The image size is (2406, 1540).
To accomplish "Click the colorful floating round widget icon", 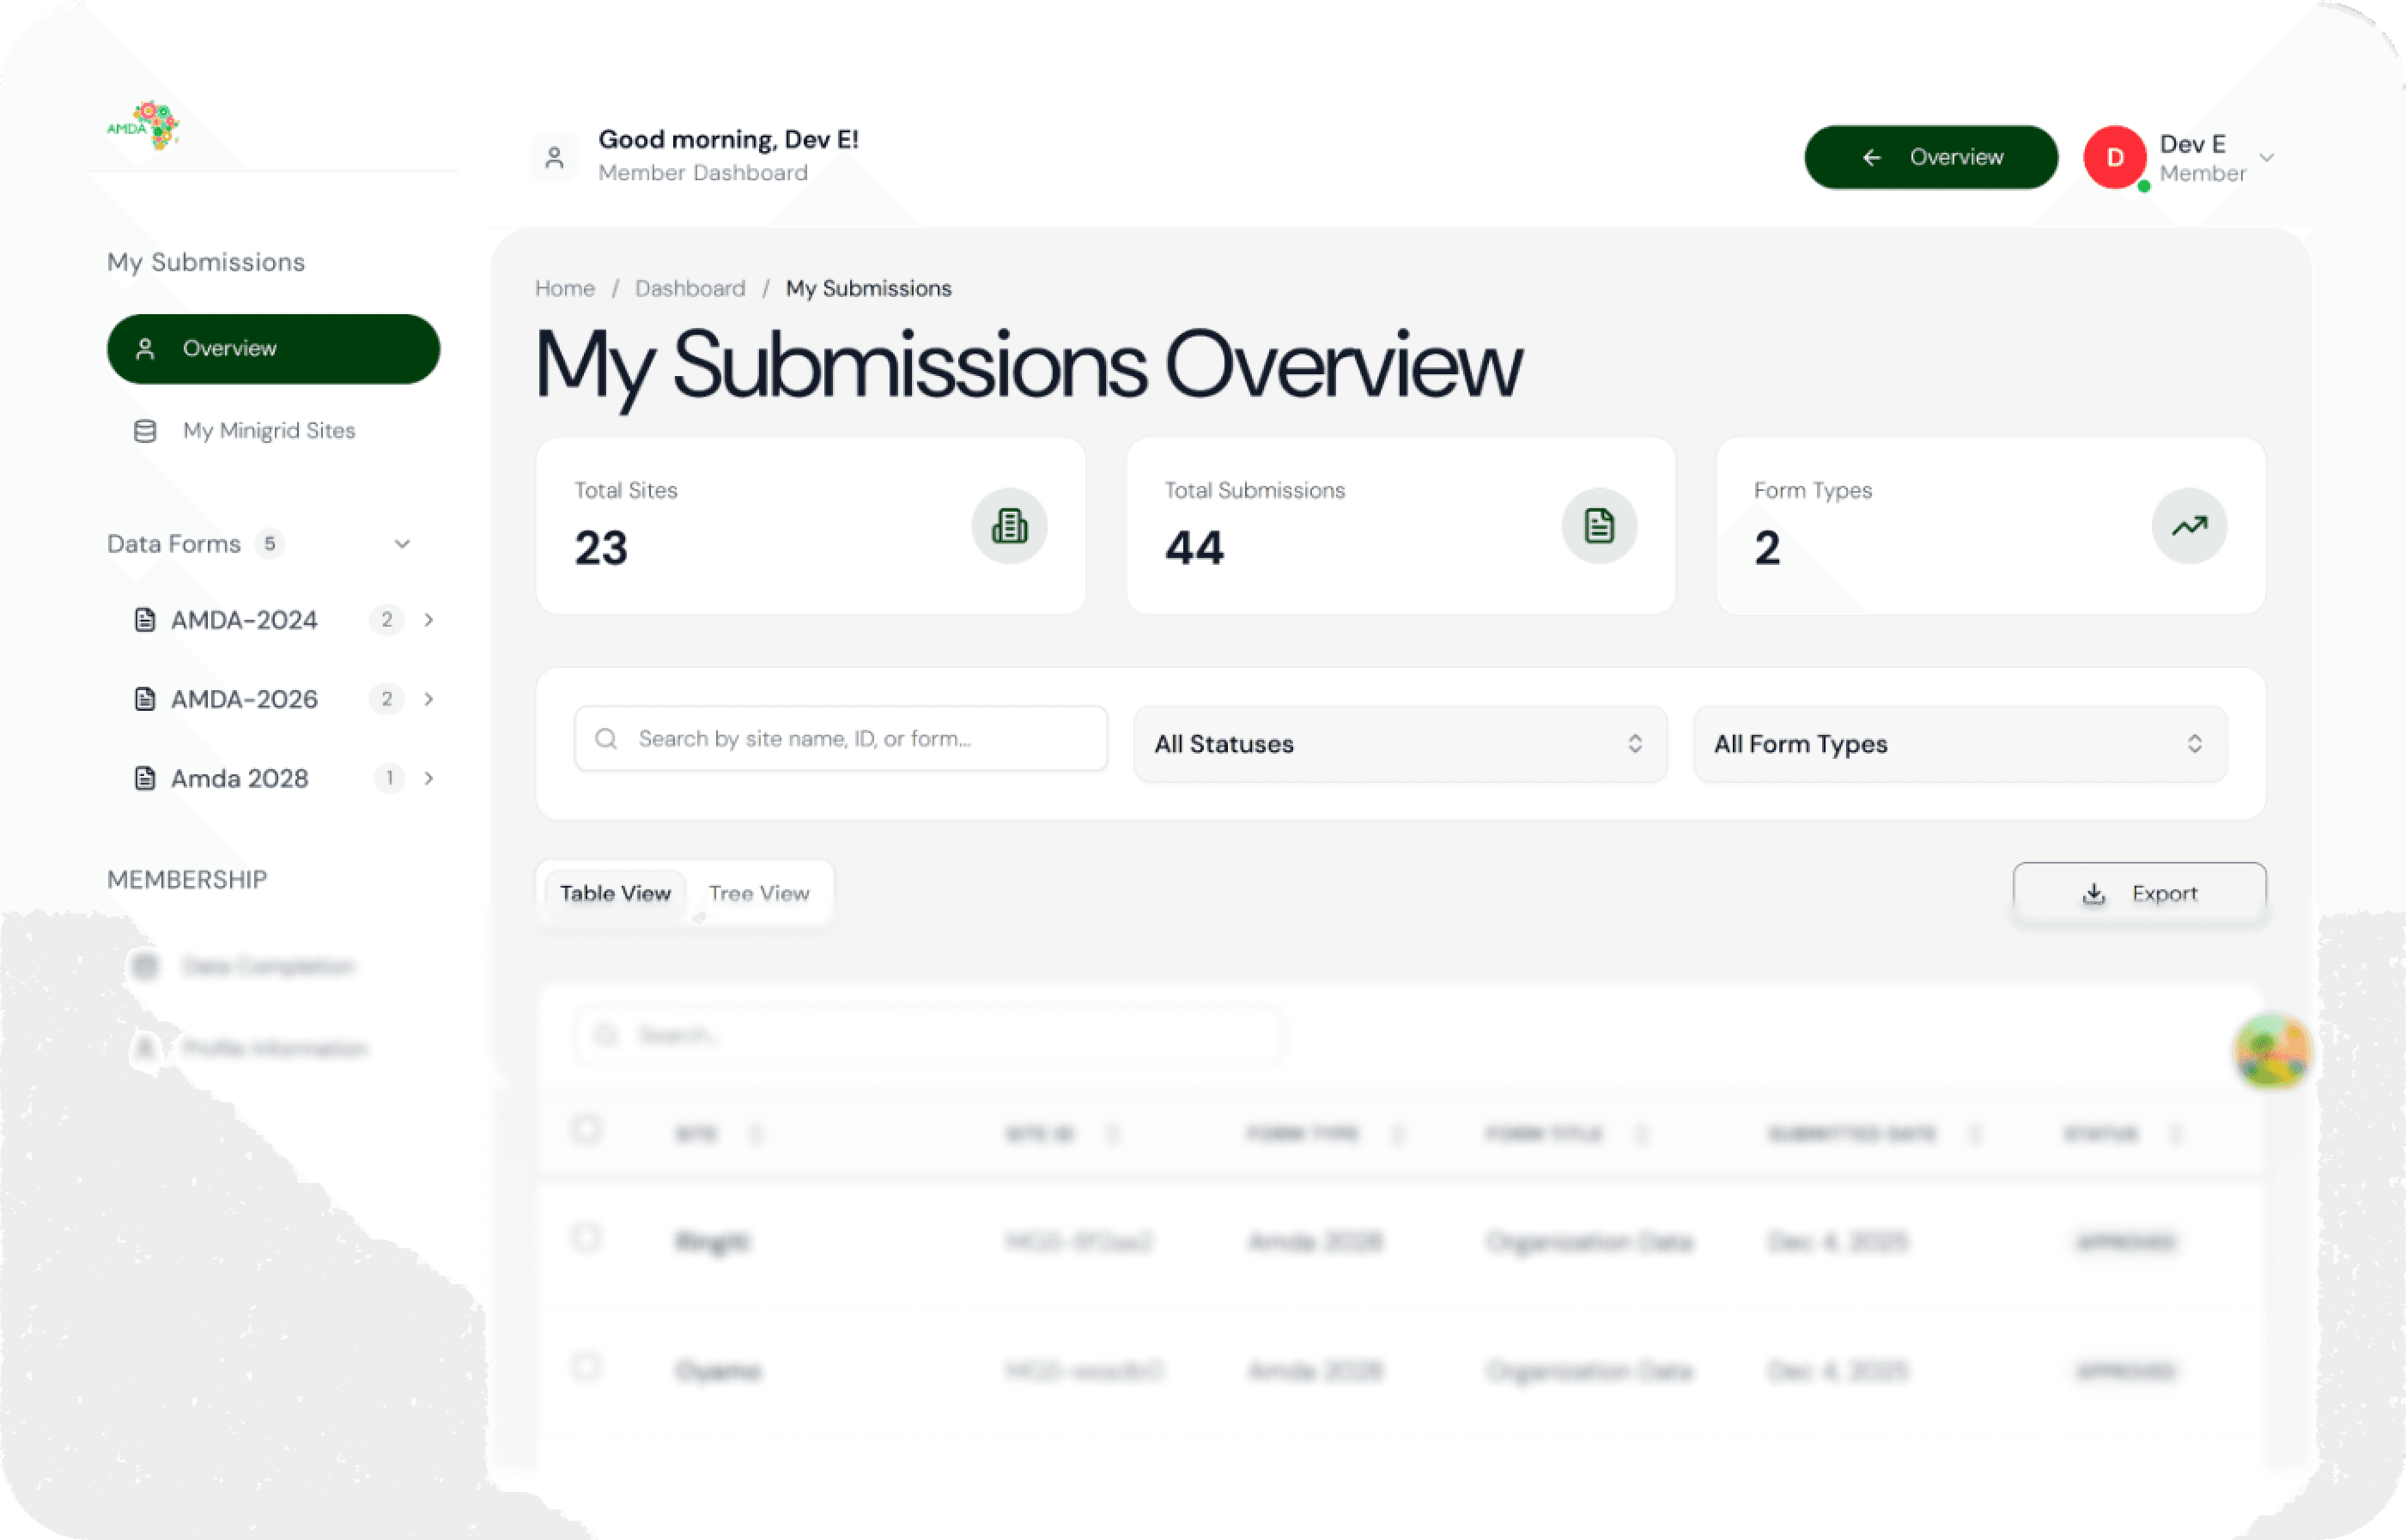I will click(2271, 1051).
